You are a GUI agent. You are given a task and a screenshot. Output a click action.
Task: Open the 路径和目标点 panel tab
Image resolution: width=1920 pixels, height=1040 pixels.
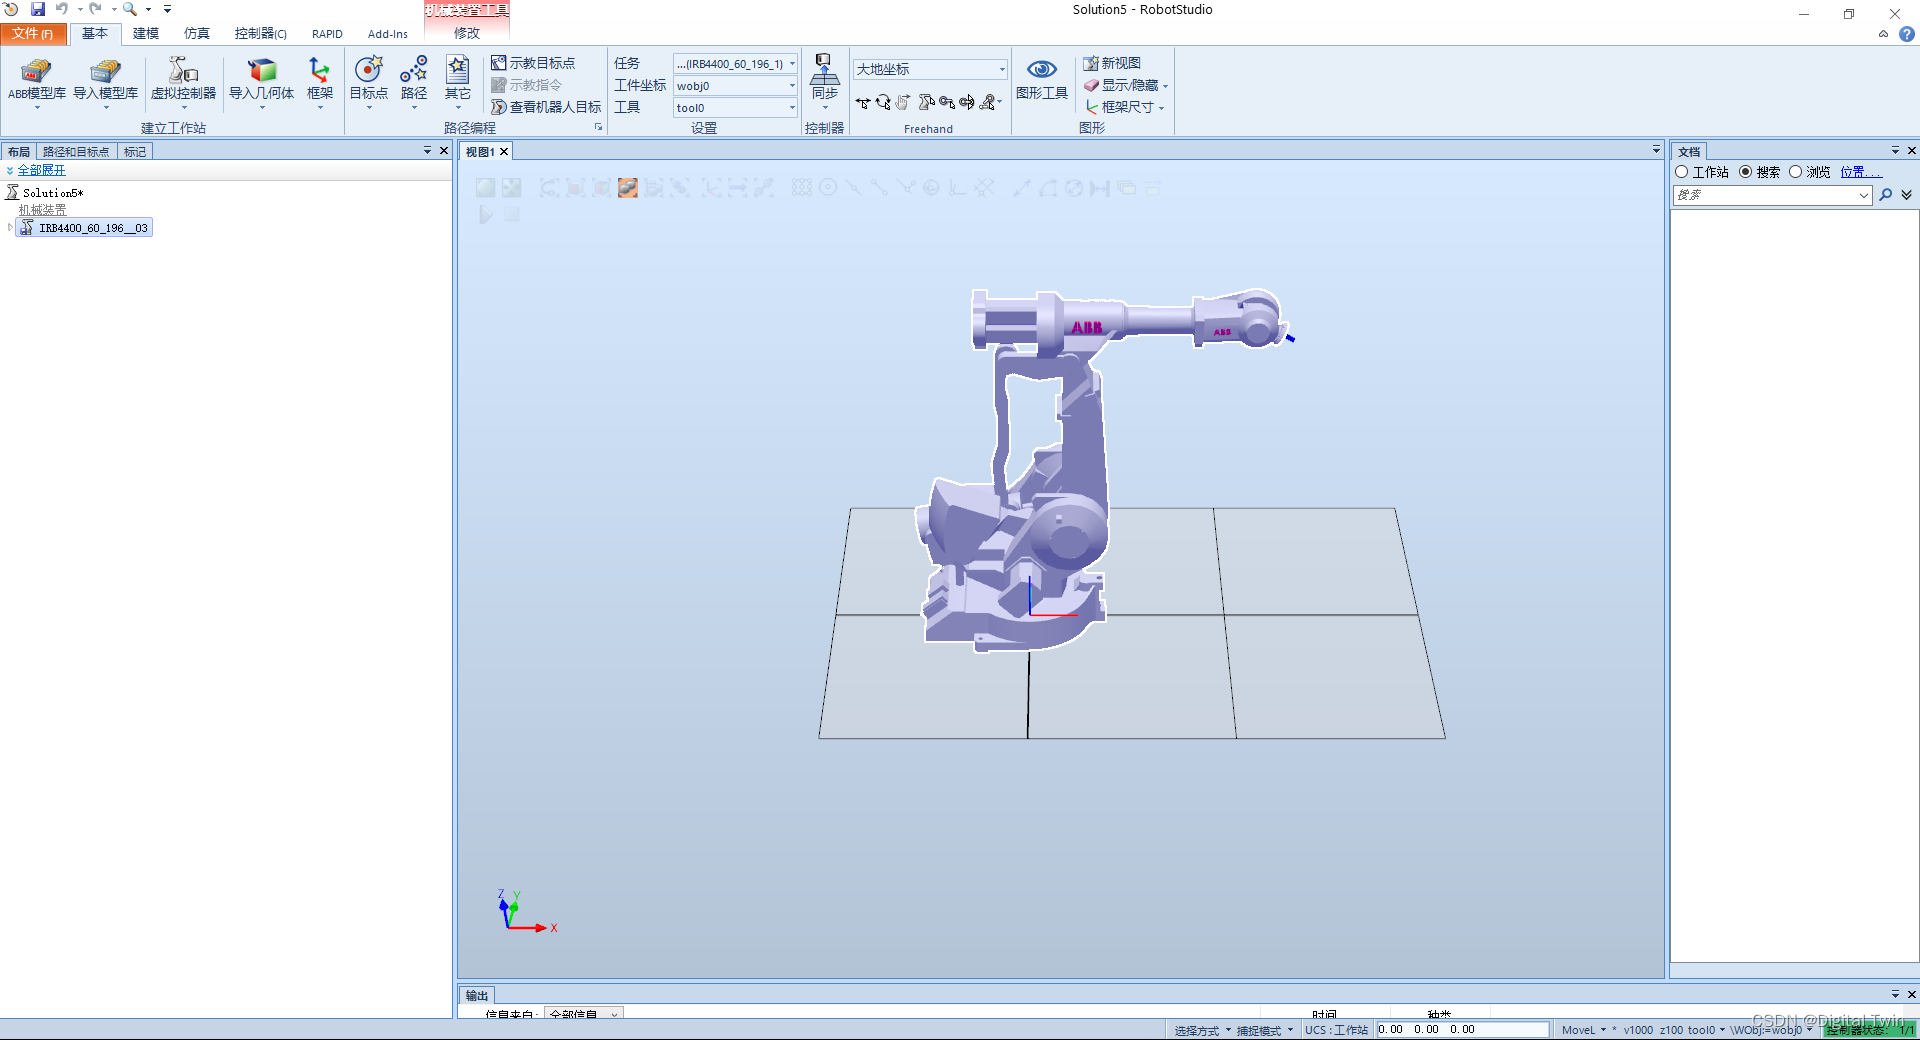(76, 150)
